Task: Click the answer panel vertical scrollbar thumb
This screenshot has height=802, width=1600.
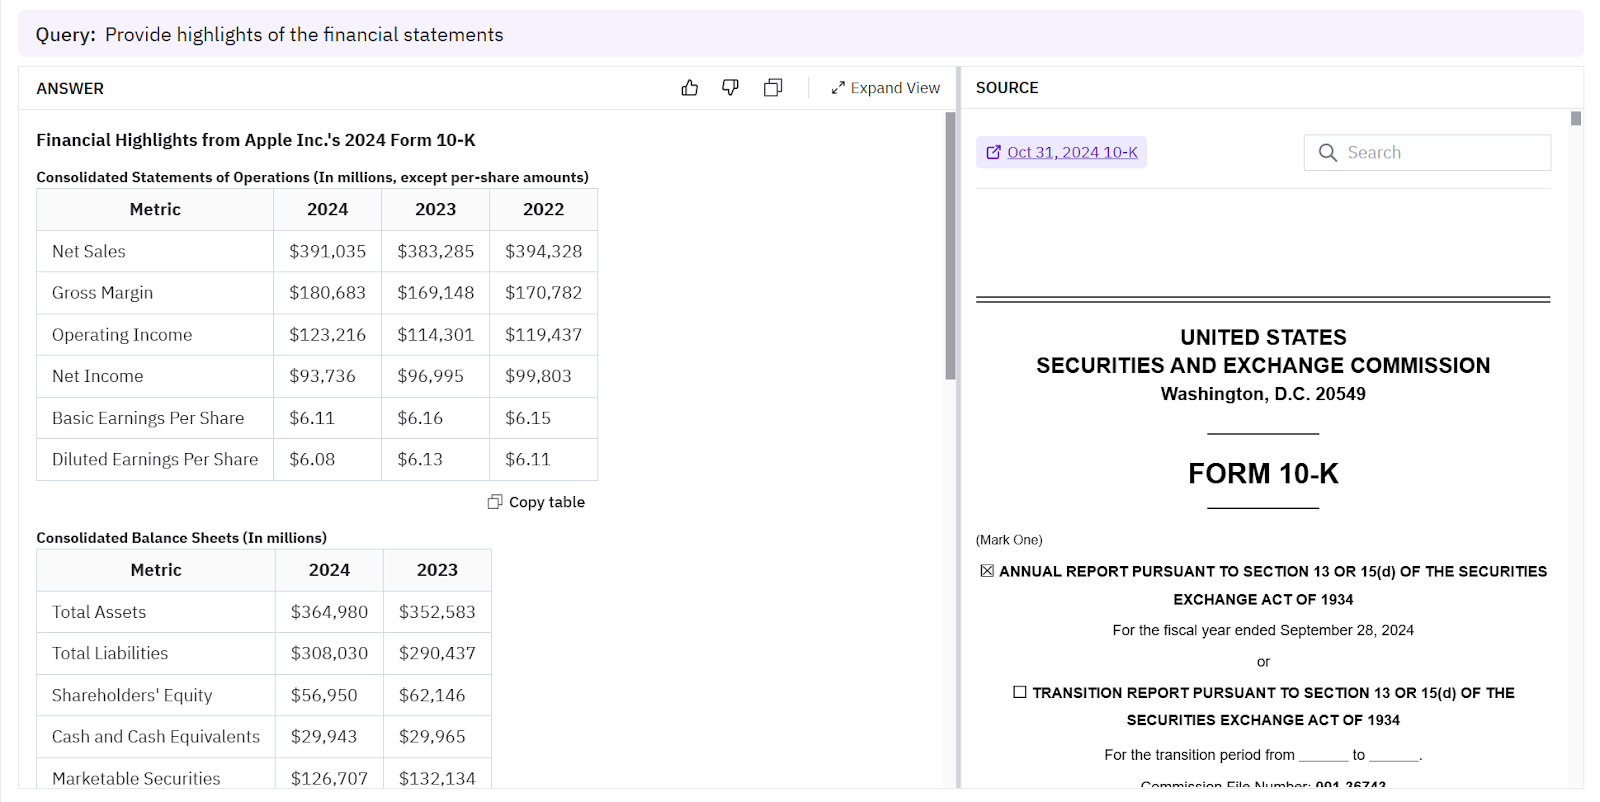Action: click(950, 245)
